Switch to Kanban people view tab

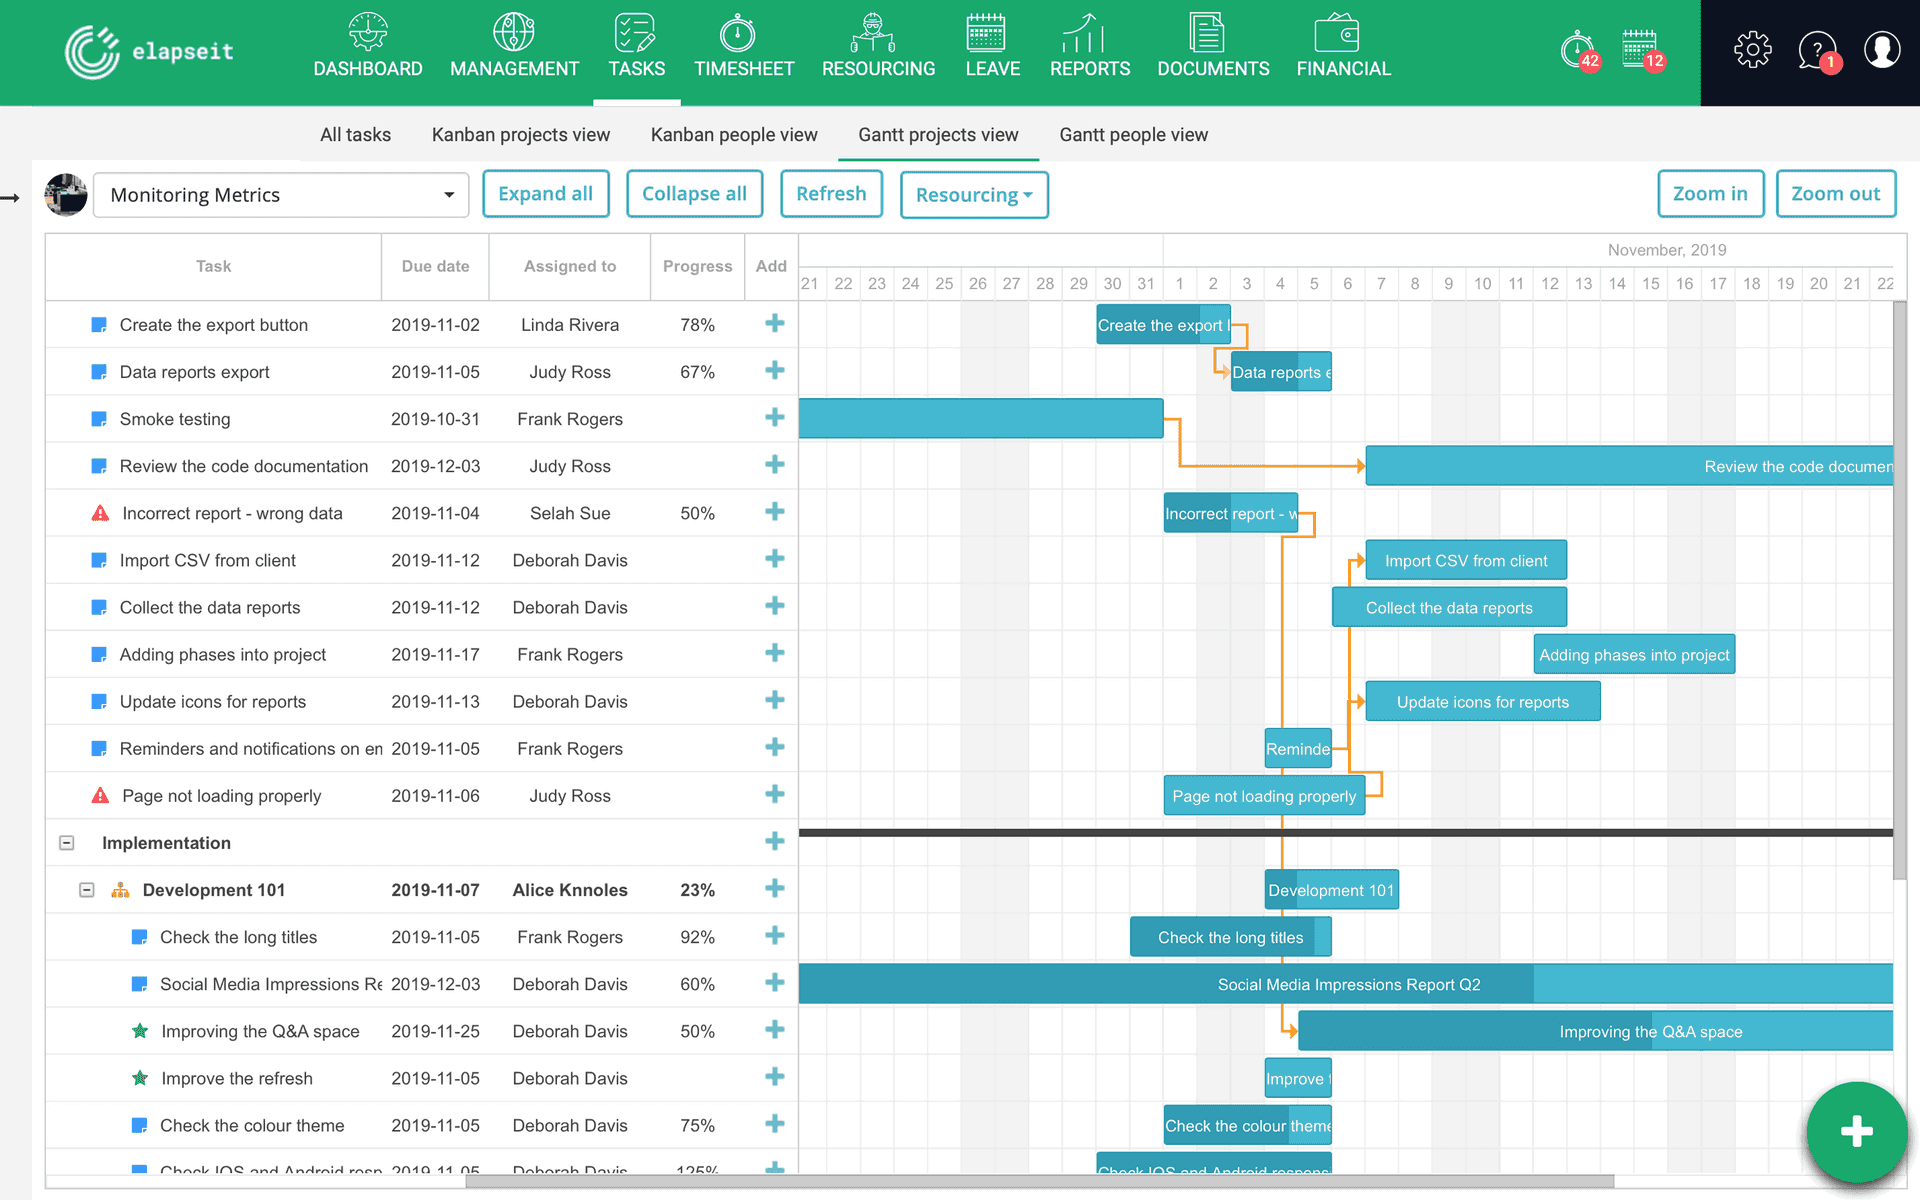(x=734, y=135)
